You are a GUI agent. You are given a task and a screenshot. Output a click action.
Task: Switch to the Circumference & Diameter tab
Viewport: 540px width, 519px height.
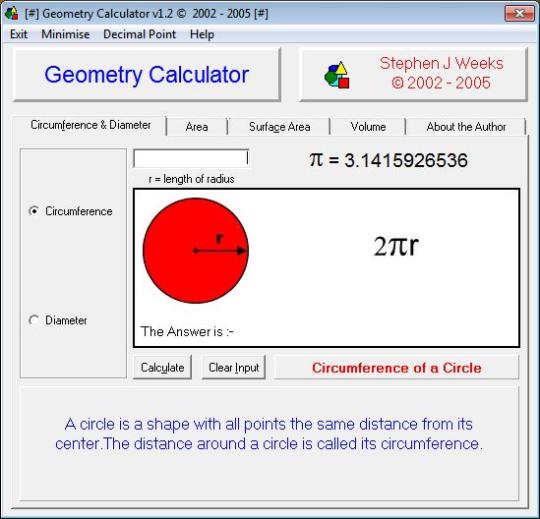(x=90, y=125)
